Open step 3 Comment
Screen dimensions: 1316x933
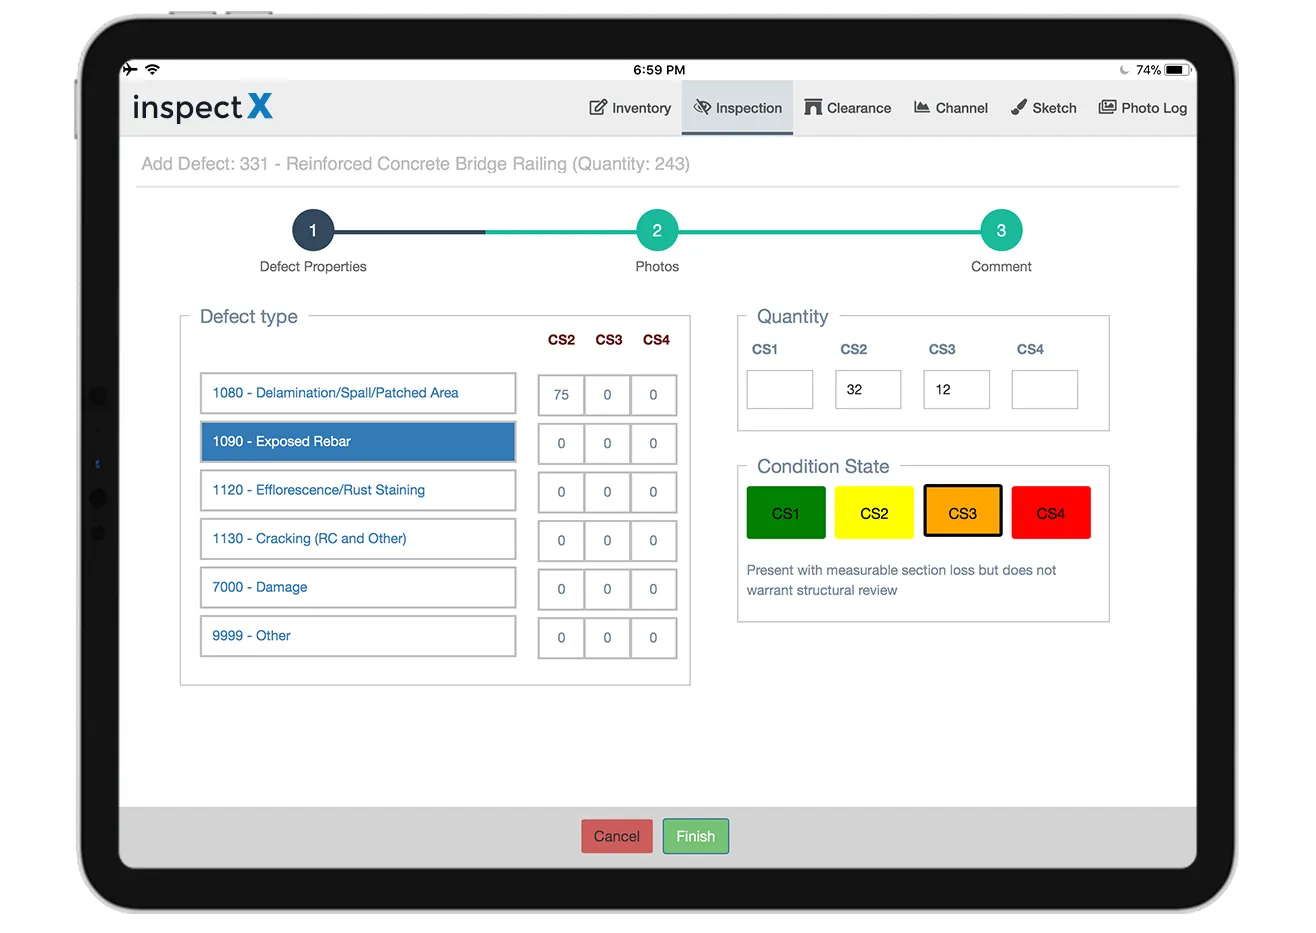1000,229
